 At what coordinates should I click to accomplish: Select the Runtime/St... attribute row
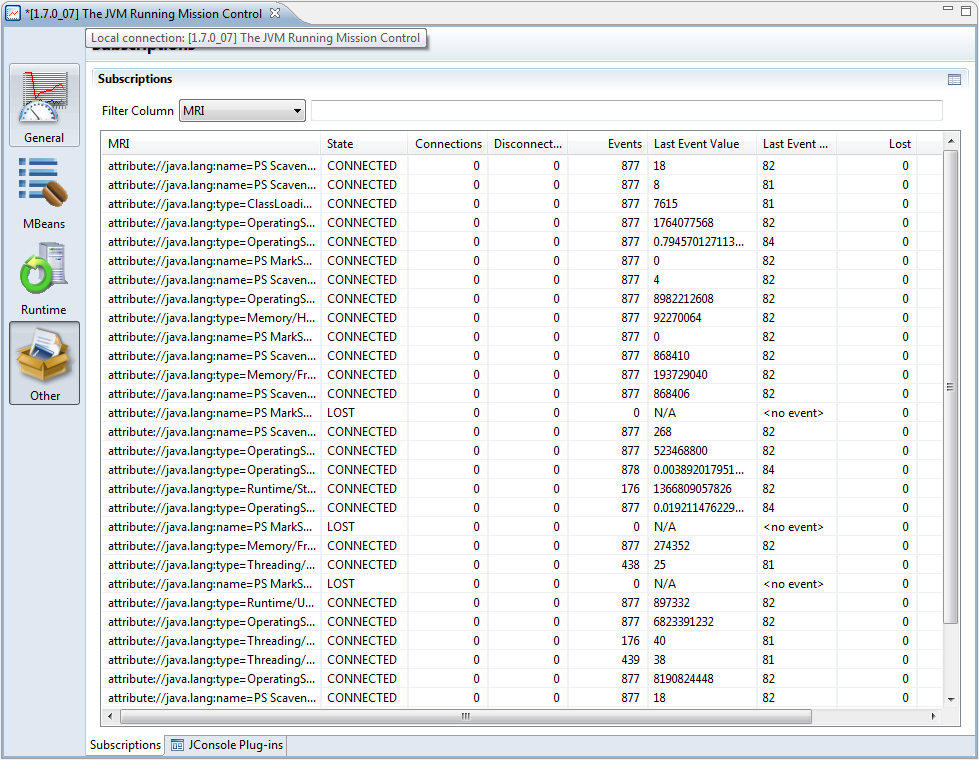coord(521,488)
